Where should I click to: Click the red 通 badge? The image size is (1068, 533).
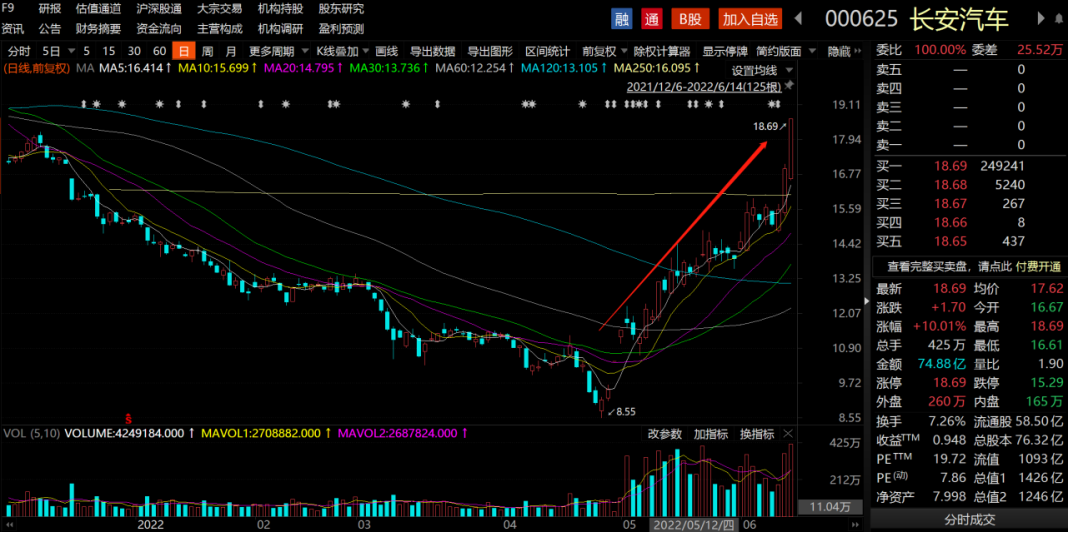pos(652,19)
